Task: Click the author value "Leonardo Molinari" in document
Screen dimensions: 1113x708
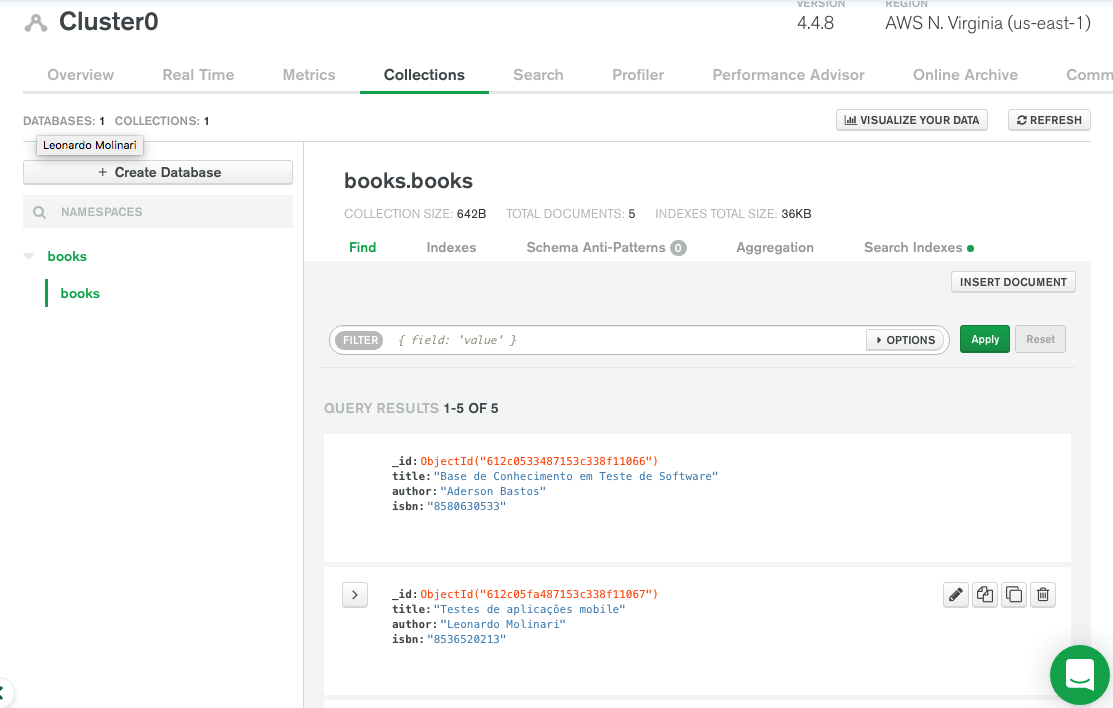Action: [x=503, y=623]
